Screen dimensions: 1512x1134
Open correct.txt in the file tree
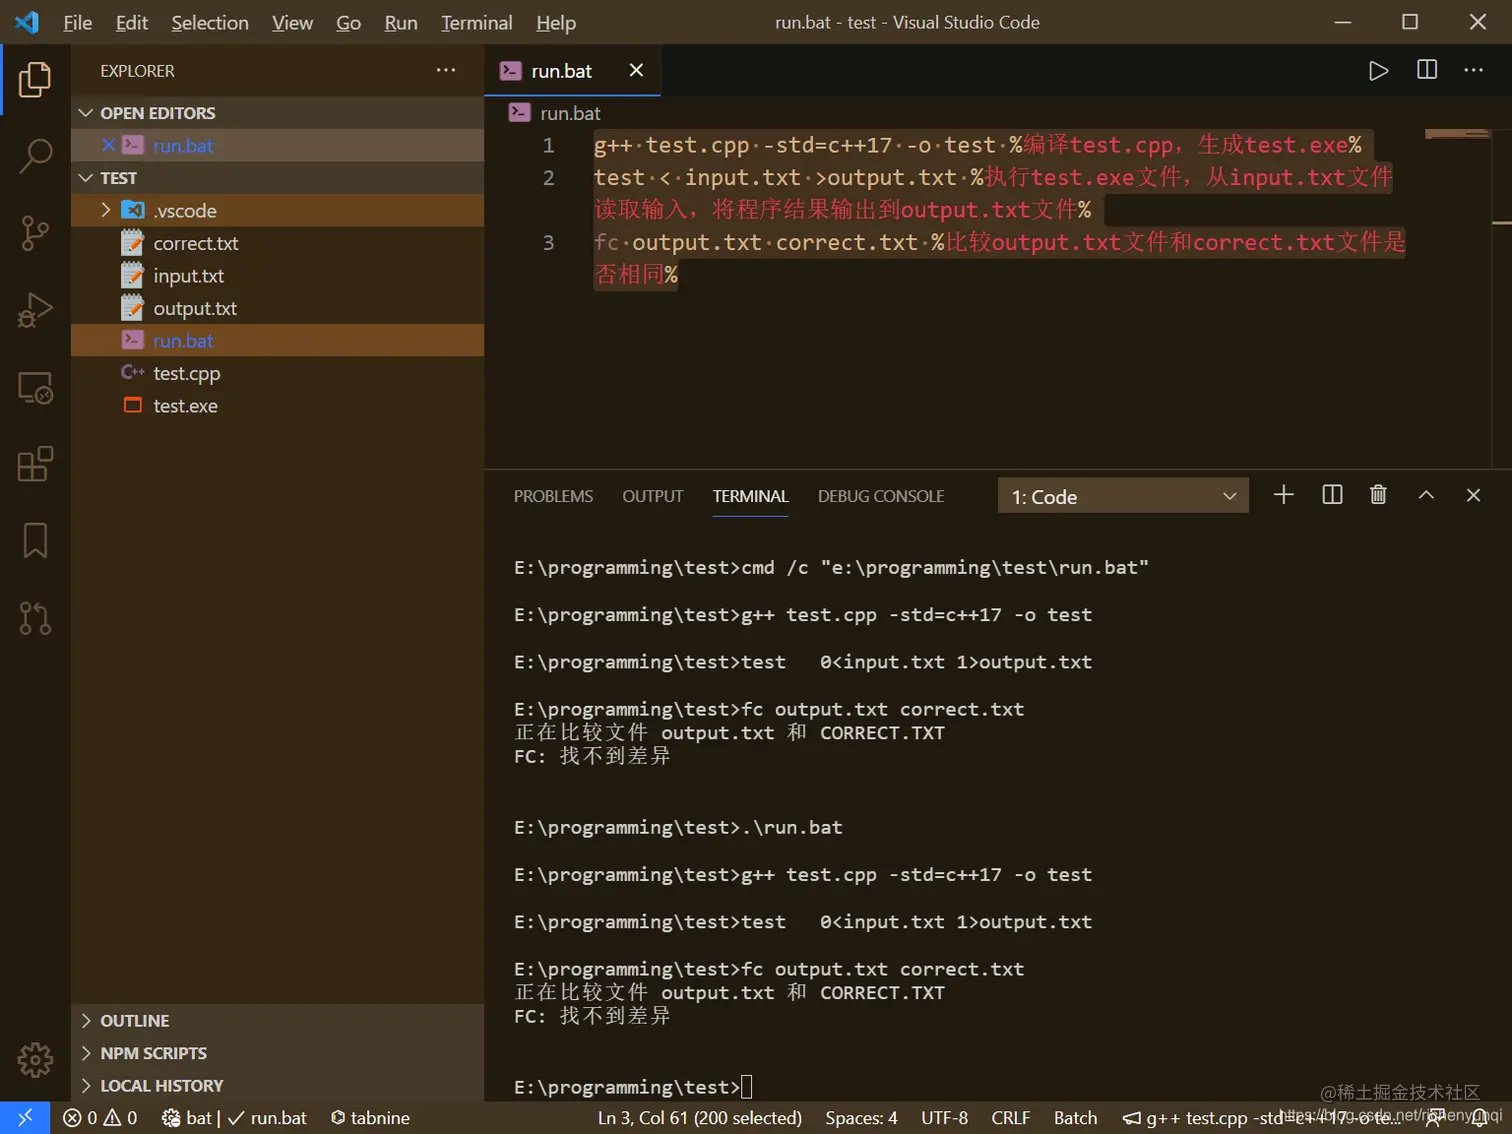click(277, 243)
